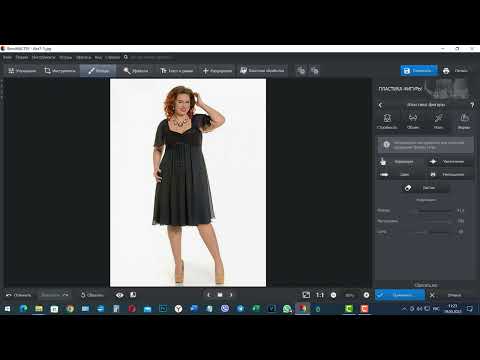Open help question mark in figure panel
The width and height of the screenshot is (480, 360).
point(472,105)
